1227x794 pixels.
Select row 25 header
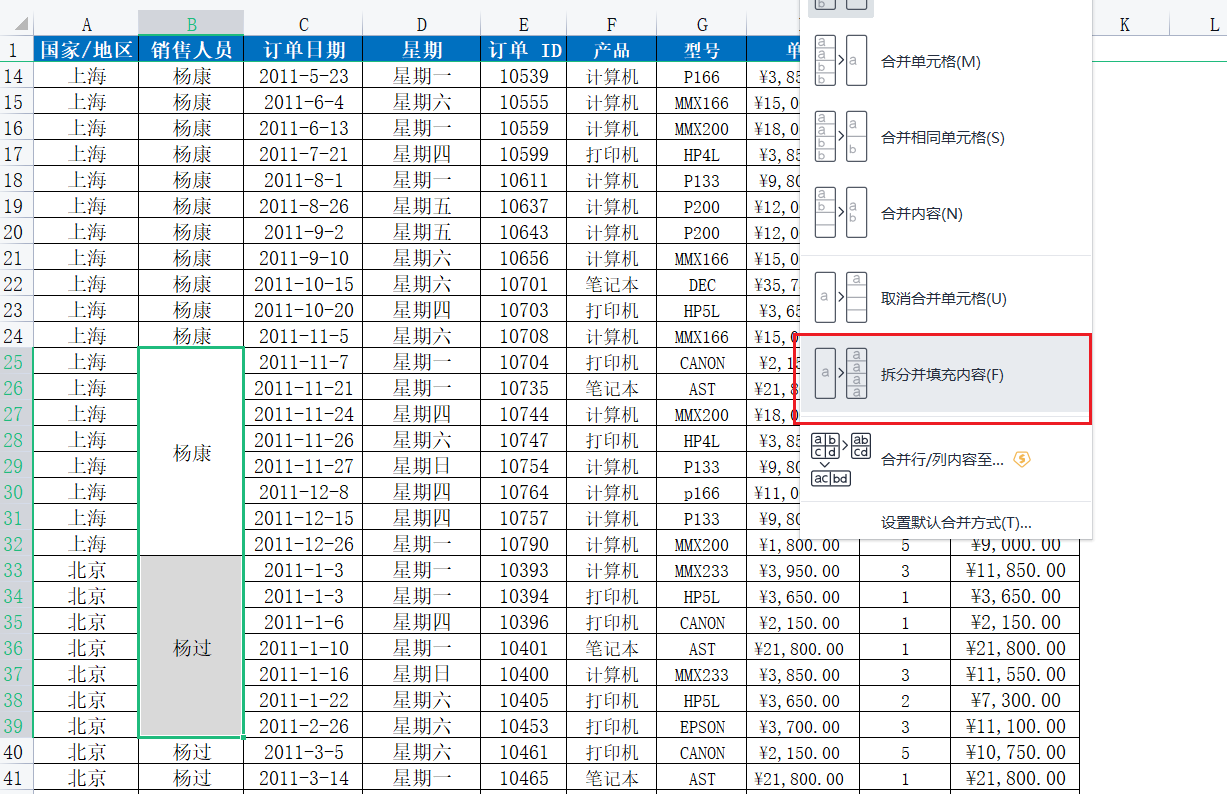coord(16,361)
